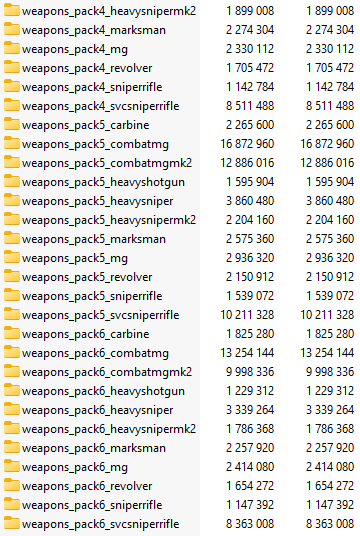Select the weapons_pack5_combatmg file name
The image size is (360, 536).
click(95, 145)
